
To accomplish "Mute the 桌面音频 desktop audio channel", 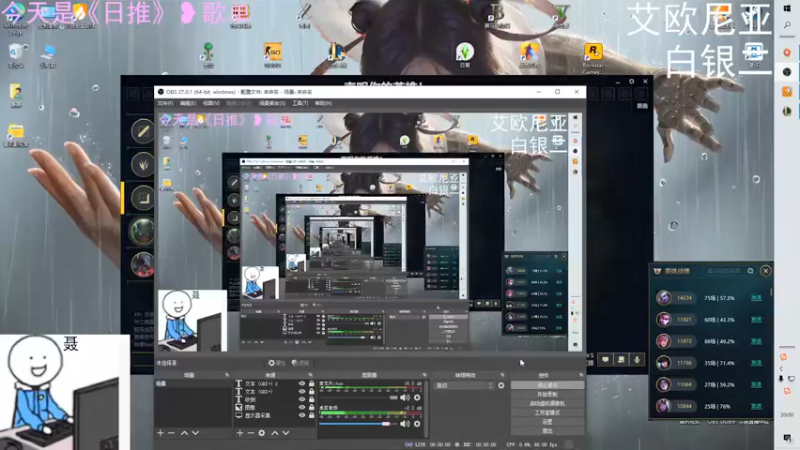I will (x=405, y=423).
